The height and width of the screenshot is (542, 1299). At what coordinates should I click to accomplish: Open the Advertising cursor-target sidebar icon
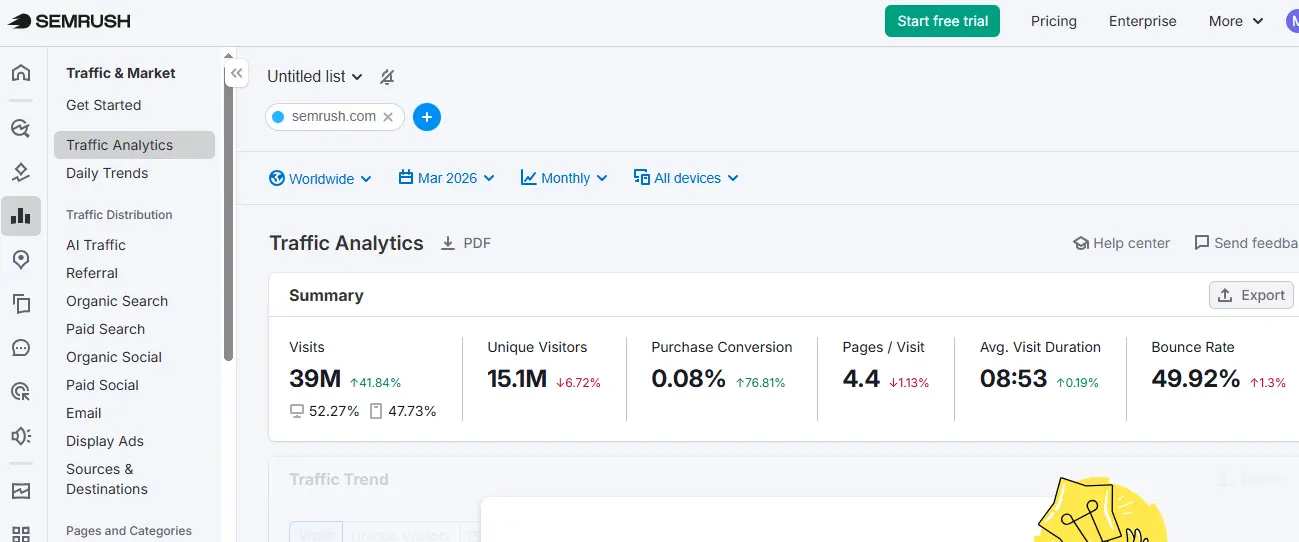tap(21, 392)
